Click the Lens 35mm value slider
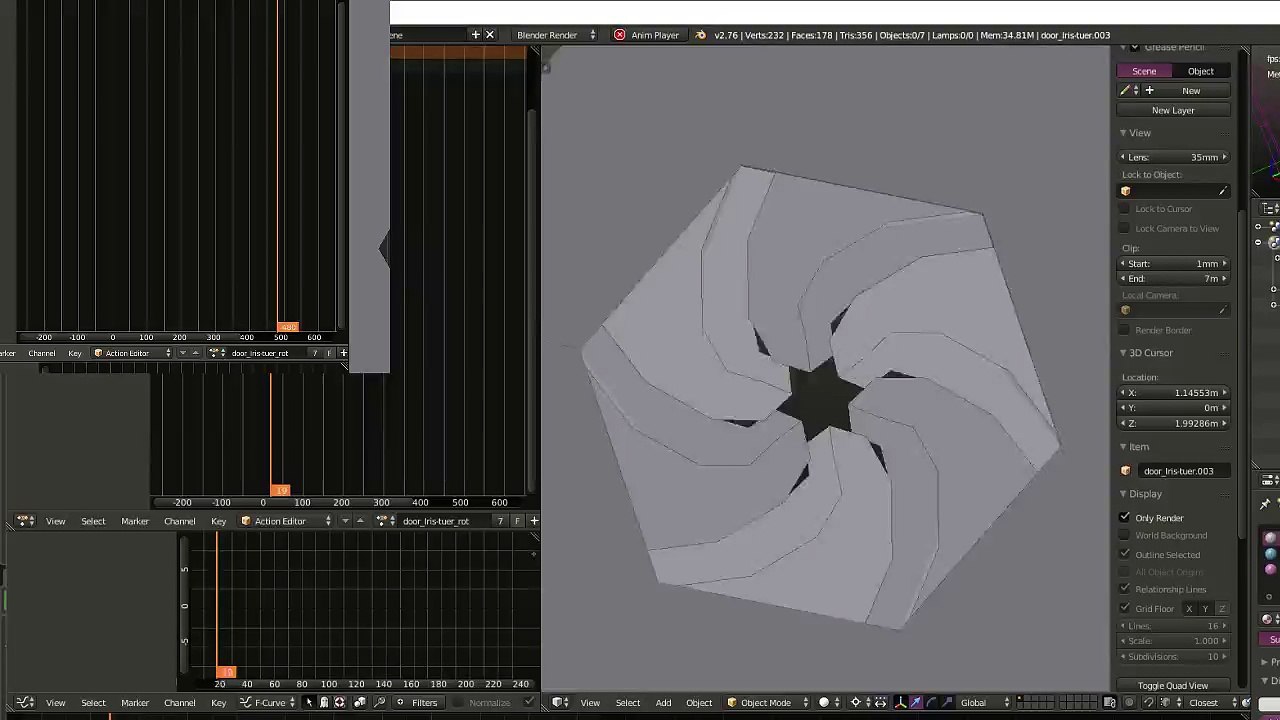Image resolution: width=1280 pixels, height=720 pixels. point(1174,157)
